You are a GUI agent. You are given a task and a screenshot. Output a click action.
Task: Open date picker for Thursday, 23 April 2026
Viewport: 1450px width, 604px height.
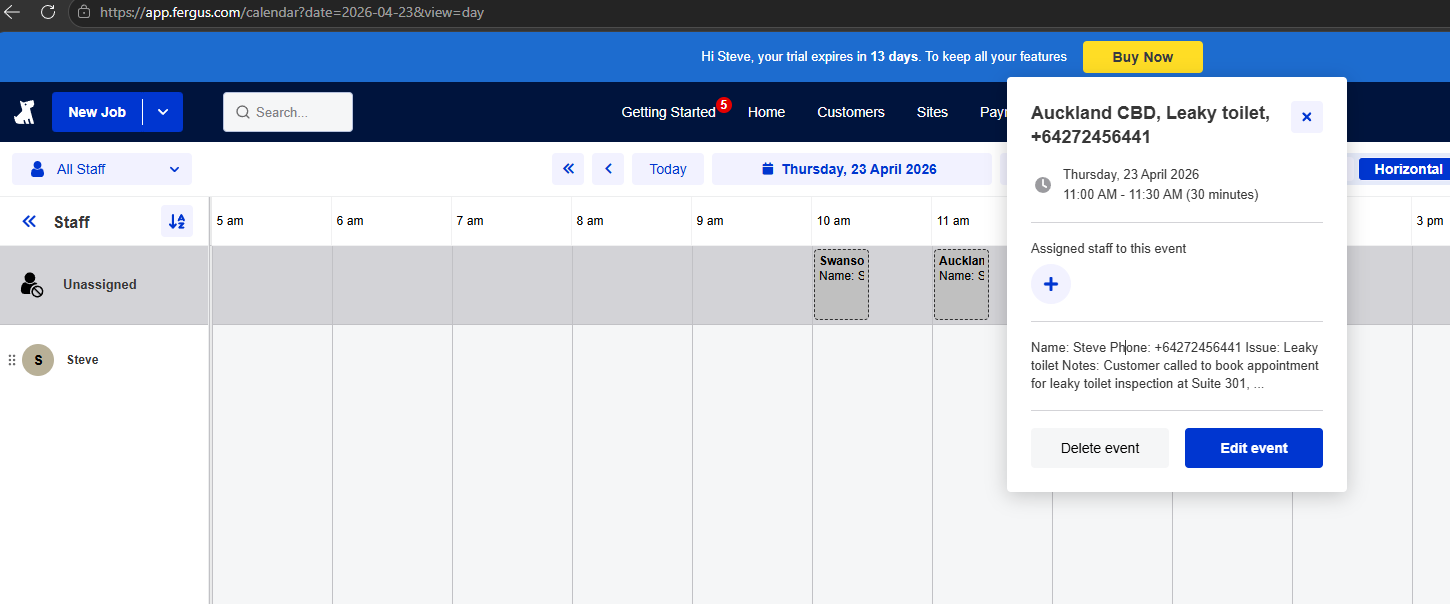pyautogui.click(x=850, y=169)
